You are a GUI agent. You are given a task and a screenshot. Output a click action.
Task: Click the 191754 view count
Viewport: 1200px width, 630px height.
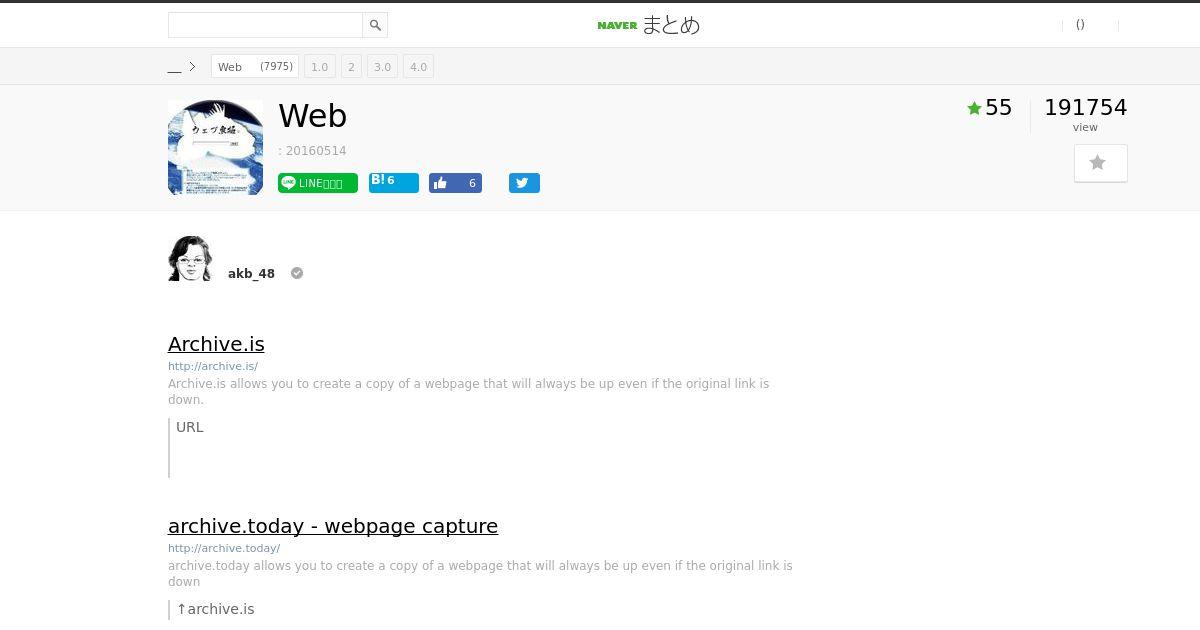click(1085, 108)
